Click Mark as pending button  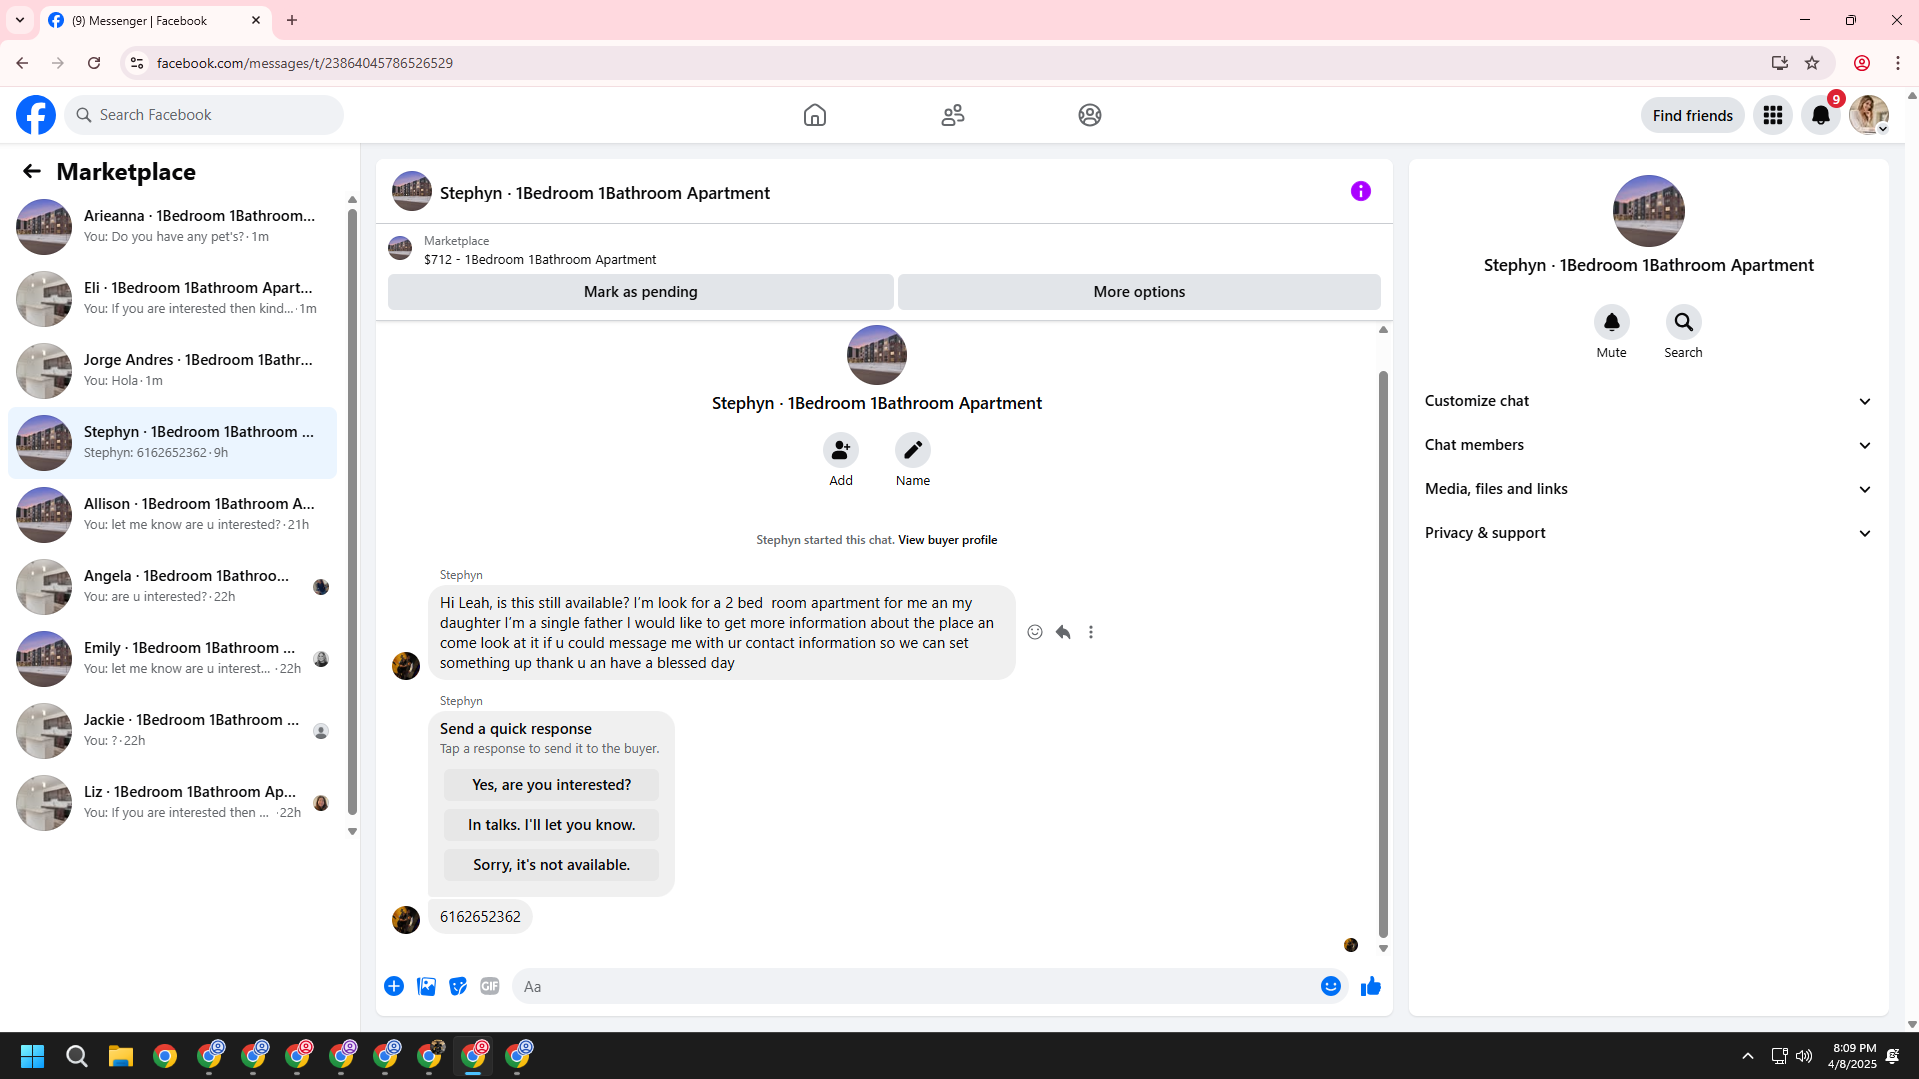640,292
